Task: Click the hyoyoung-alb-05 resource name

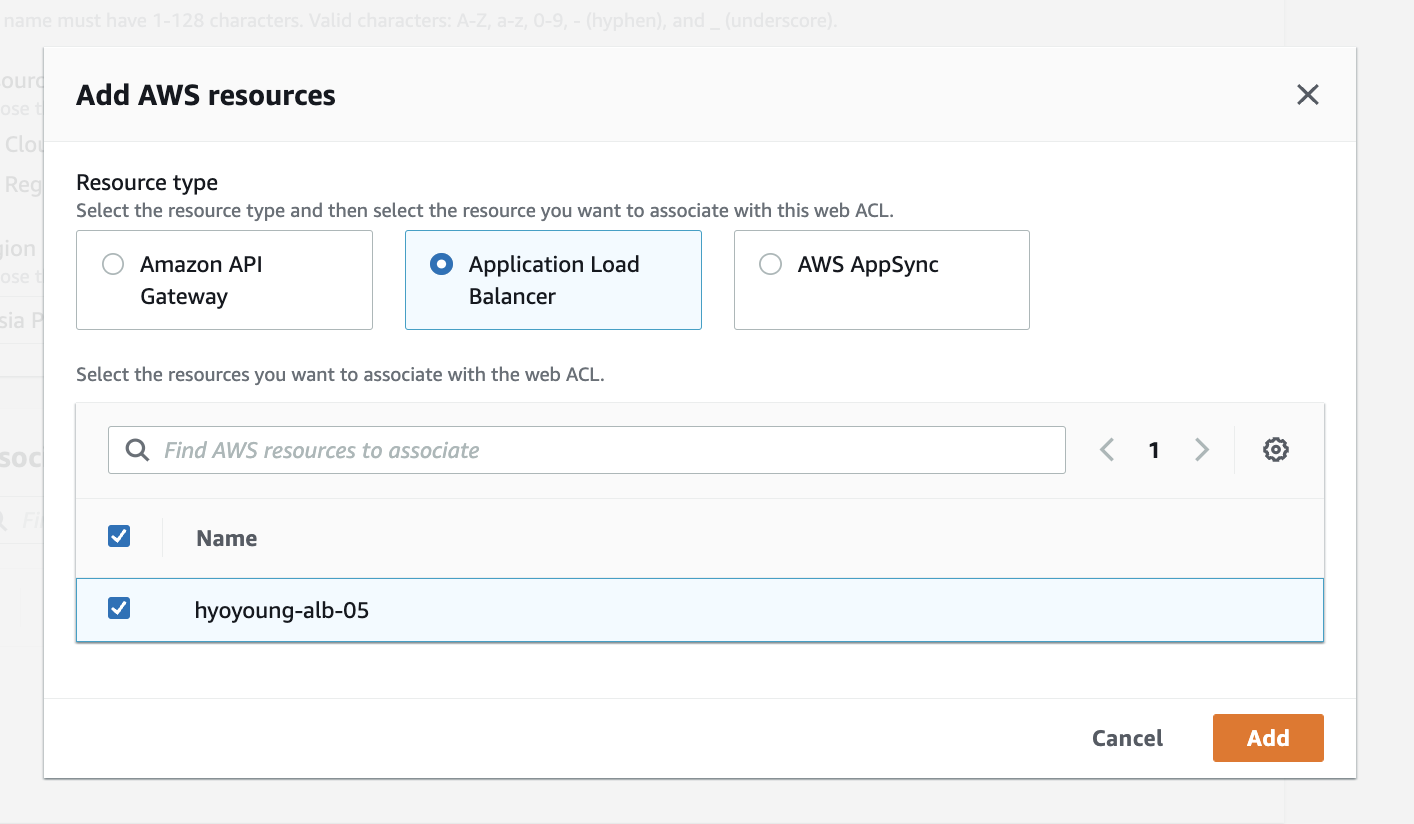Action: click(x=282, y=610)
